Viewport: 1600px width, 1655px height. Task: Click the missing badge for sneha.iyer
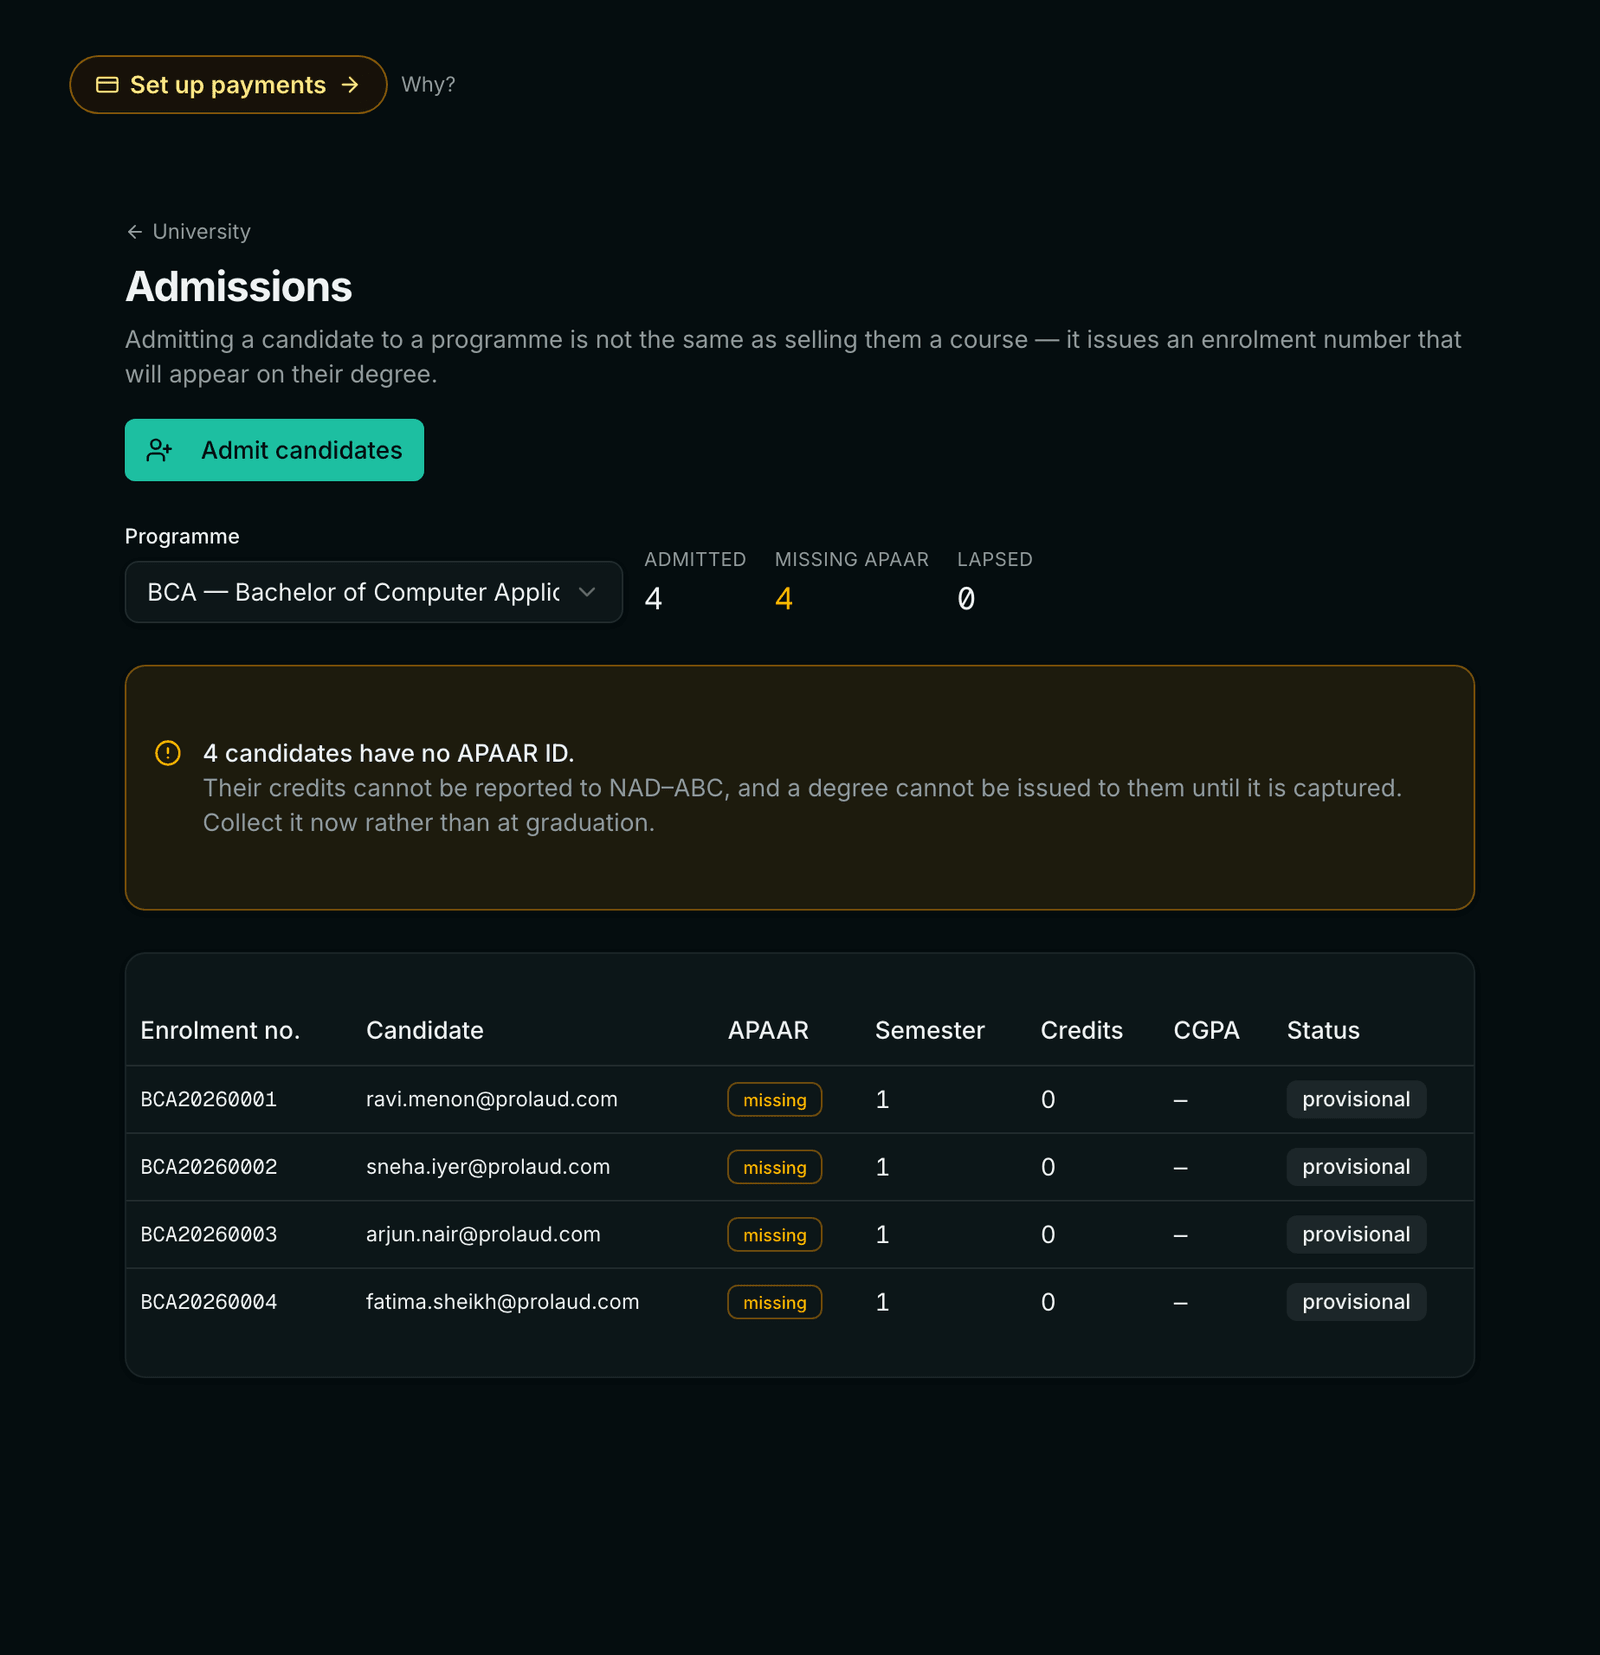(775, 1167)
